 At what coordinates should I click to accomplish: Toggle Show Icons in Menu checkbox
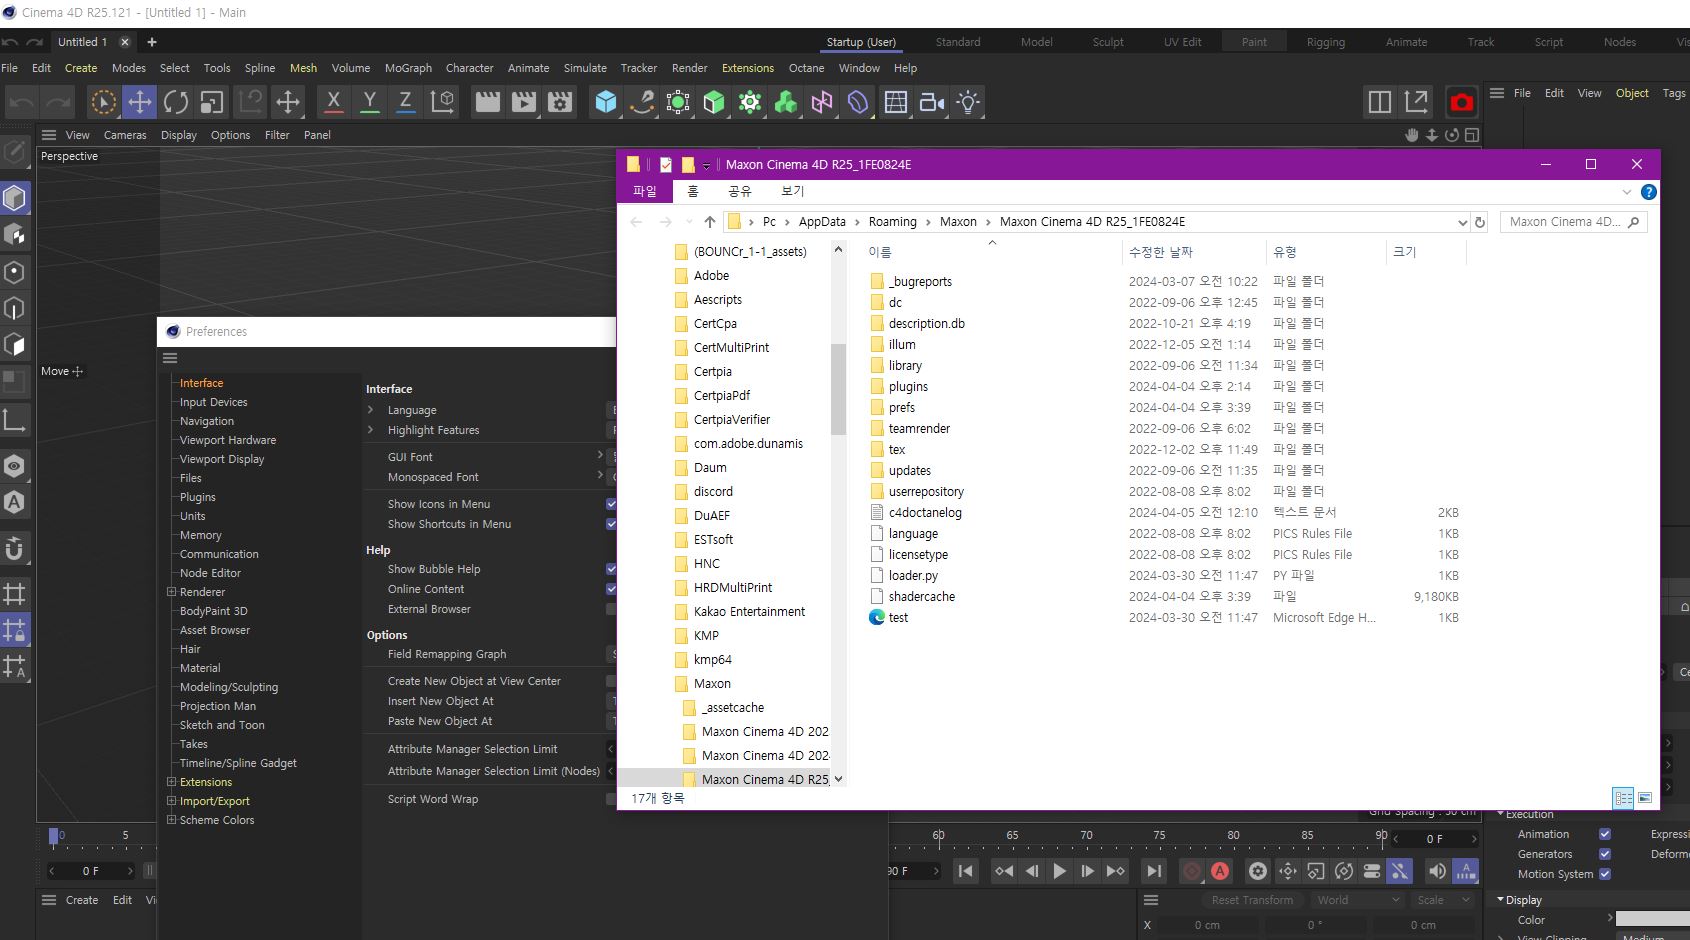(x=611, y=504)
